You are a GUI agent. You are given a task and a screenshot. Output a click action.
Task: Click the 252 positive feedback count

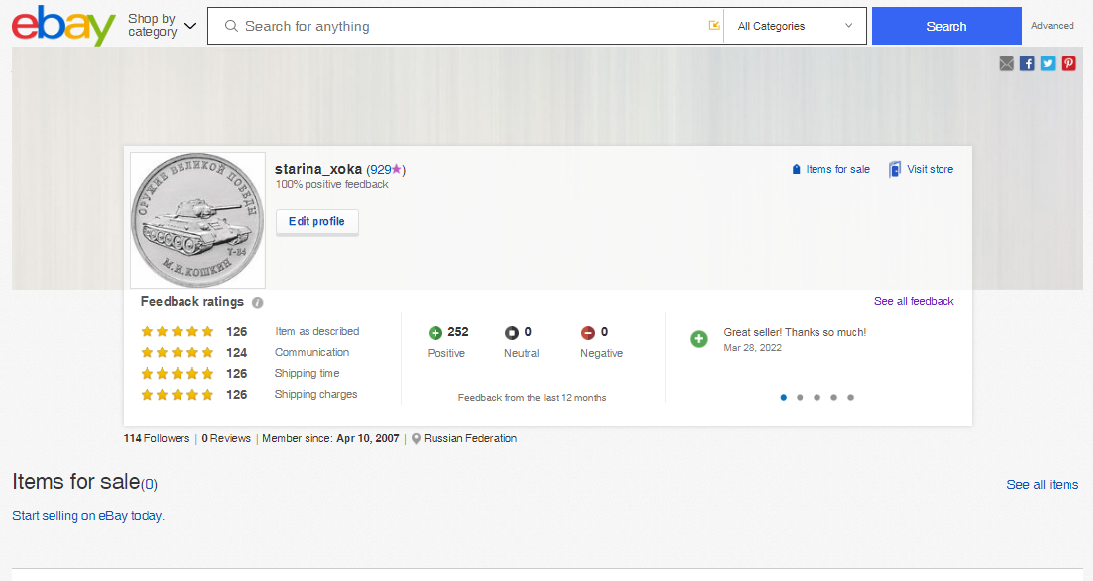[x=458, y=332]
